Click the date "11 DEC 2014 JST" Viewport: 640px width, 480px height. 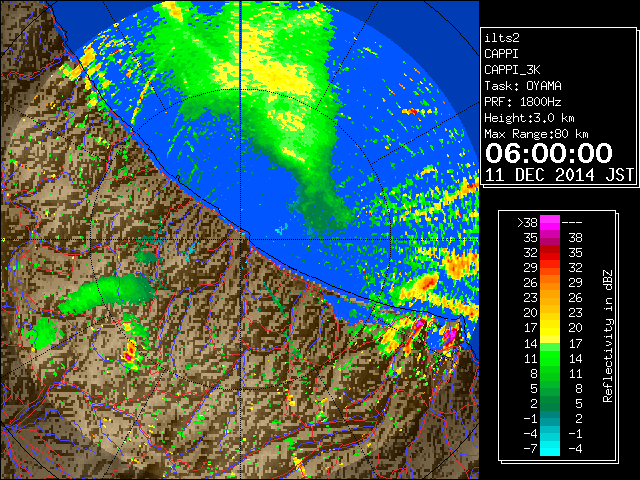coord(559,175)
